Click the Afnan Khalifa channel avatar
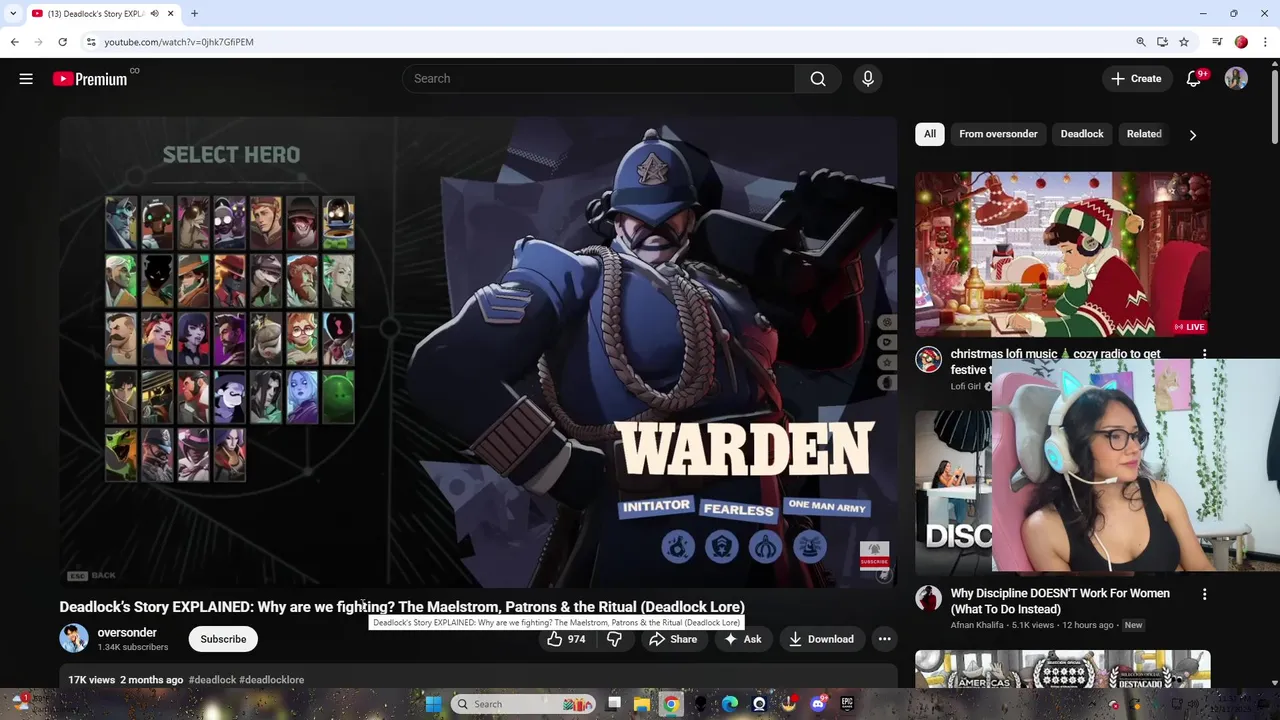1280x720 pixels. click(929, 599)
